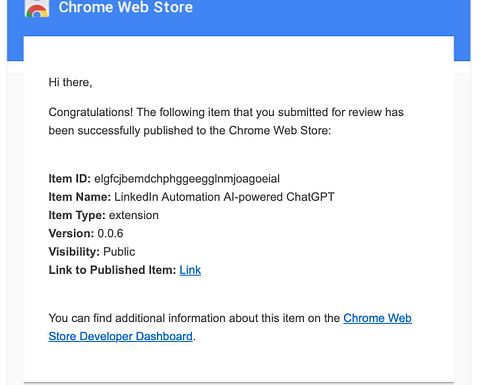480x385 pixels.
Task: Click the Chrome Web Store header title
Action: click(126, 7)
